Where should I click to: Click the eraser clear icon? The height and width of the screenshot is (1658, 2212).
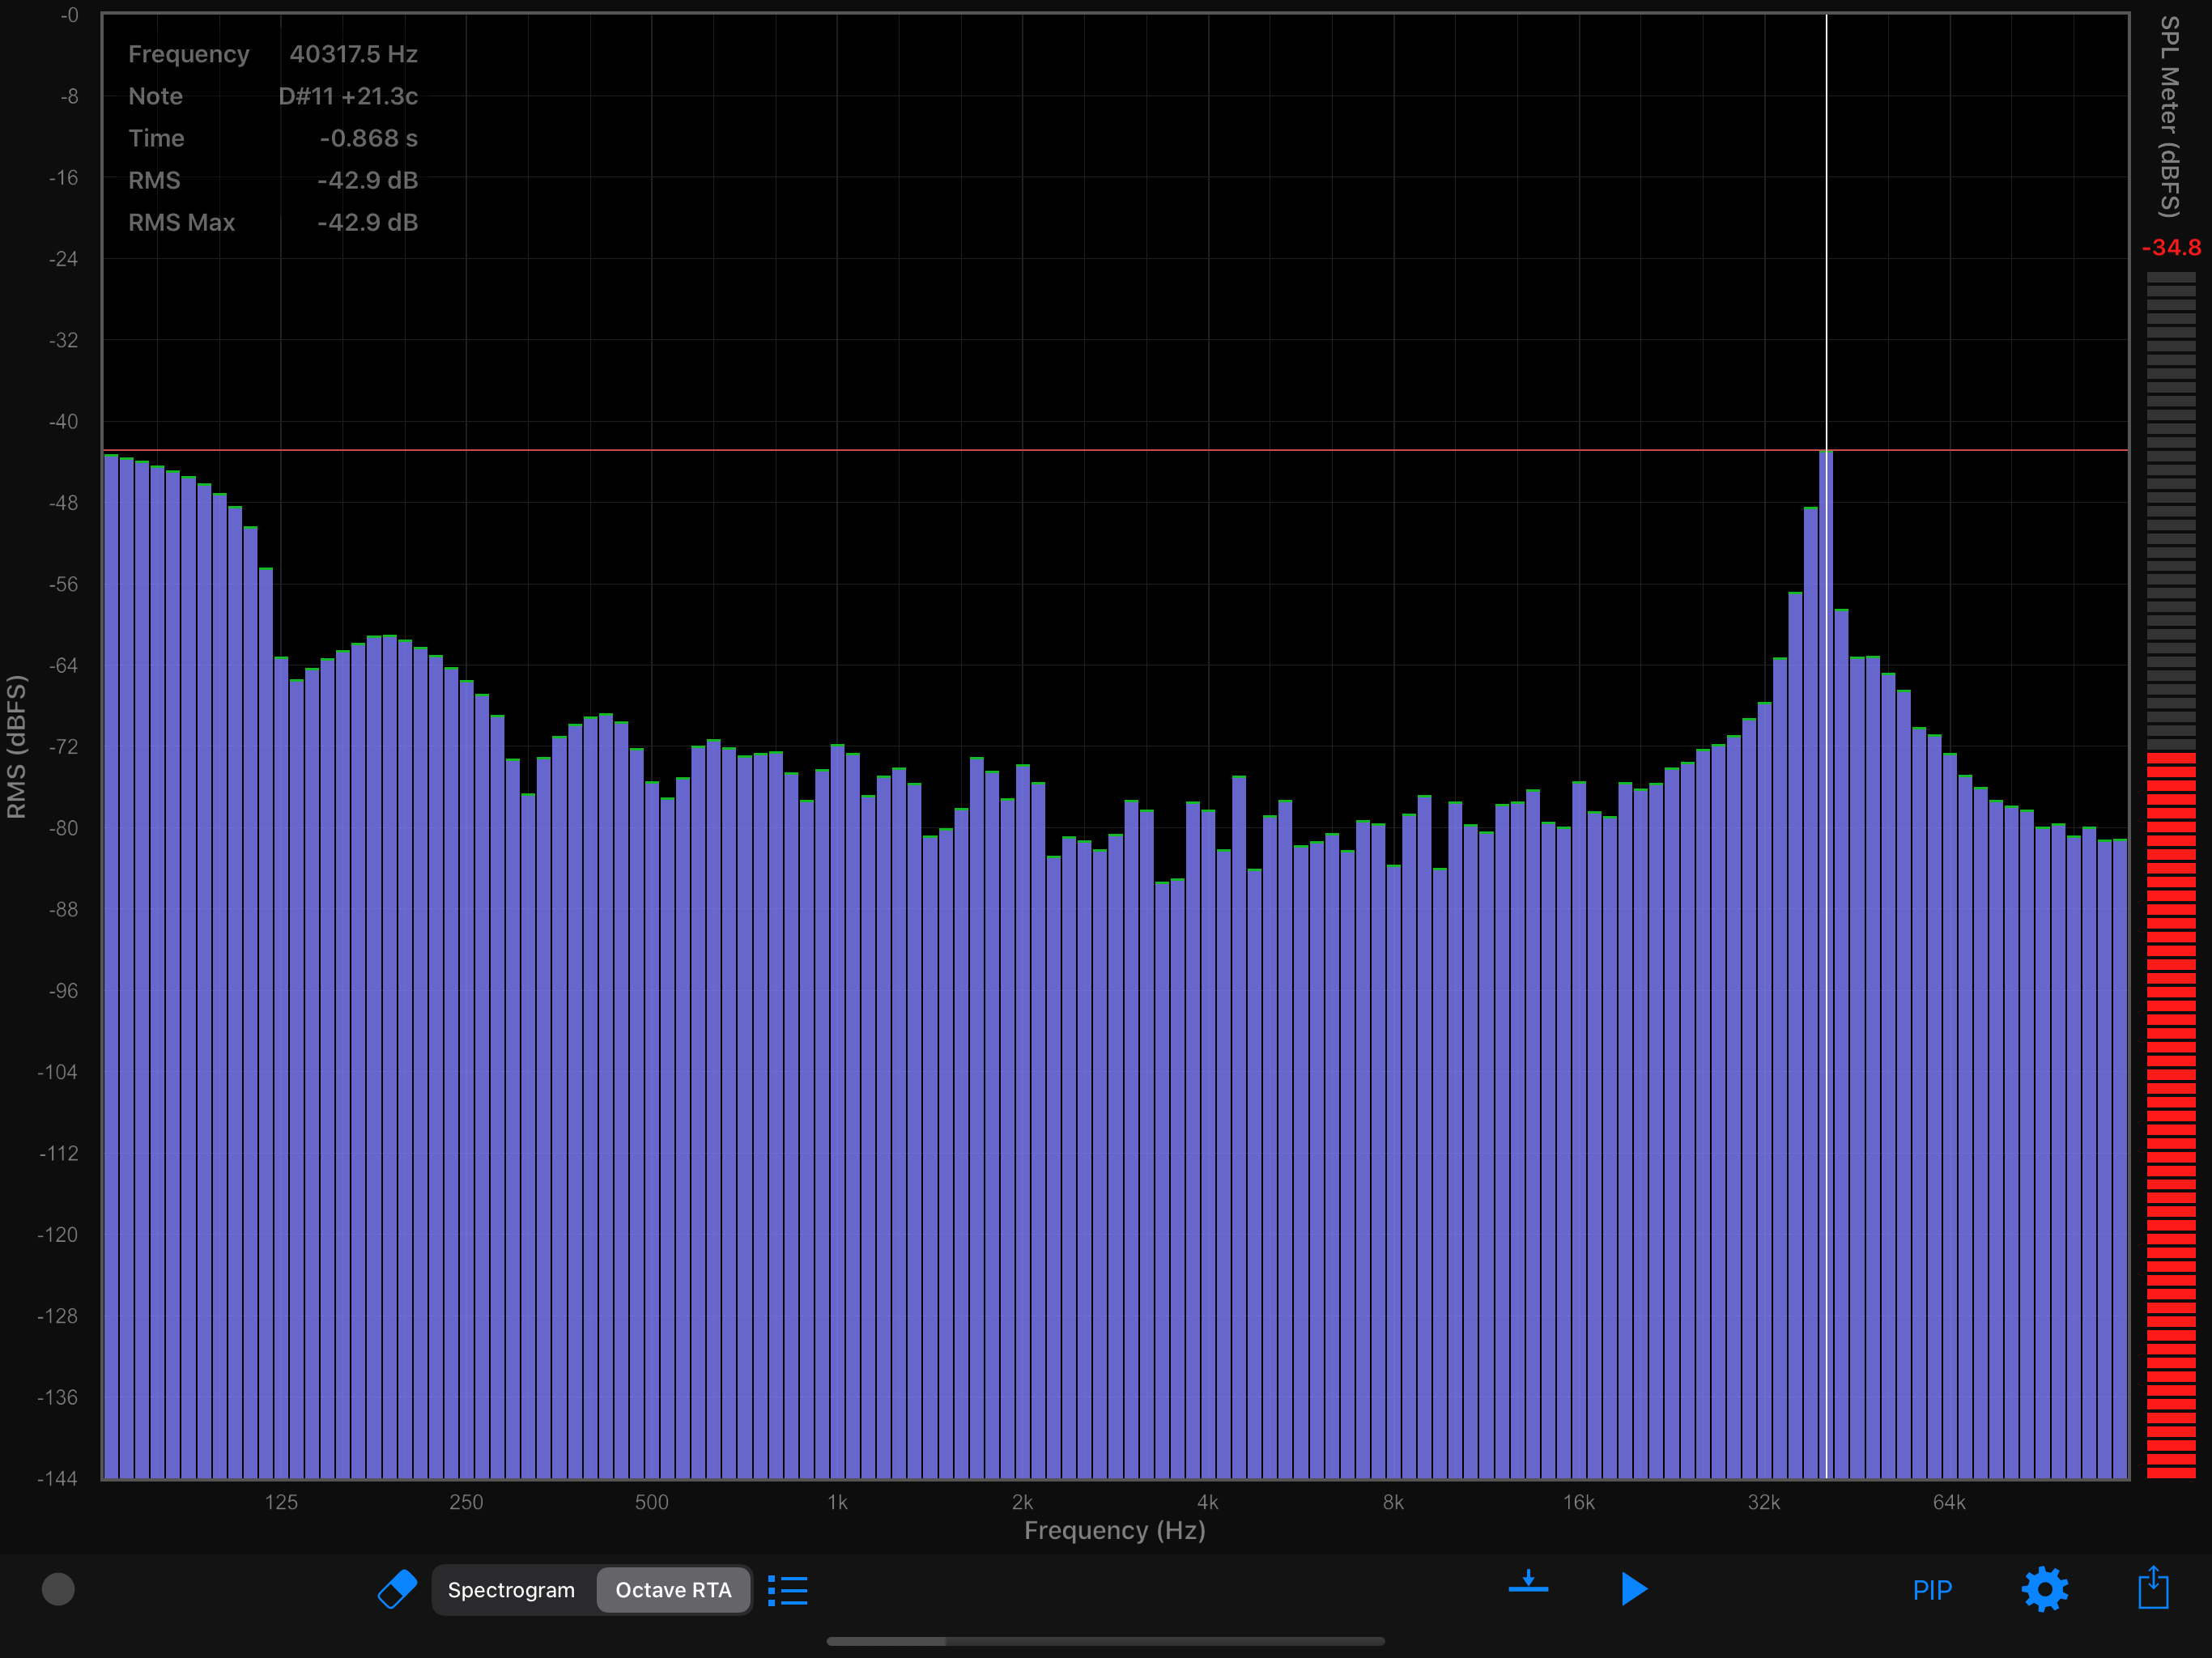tap(397, 1589)
